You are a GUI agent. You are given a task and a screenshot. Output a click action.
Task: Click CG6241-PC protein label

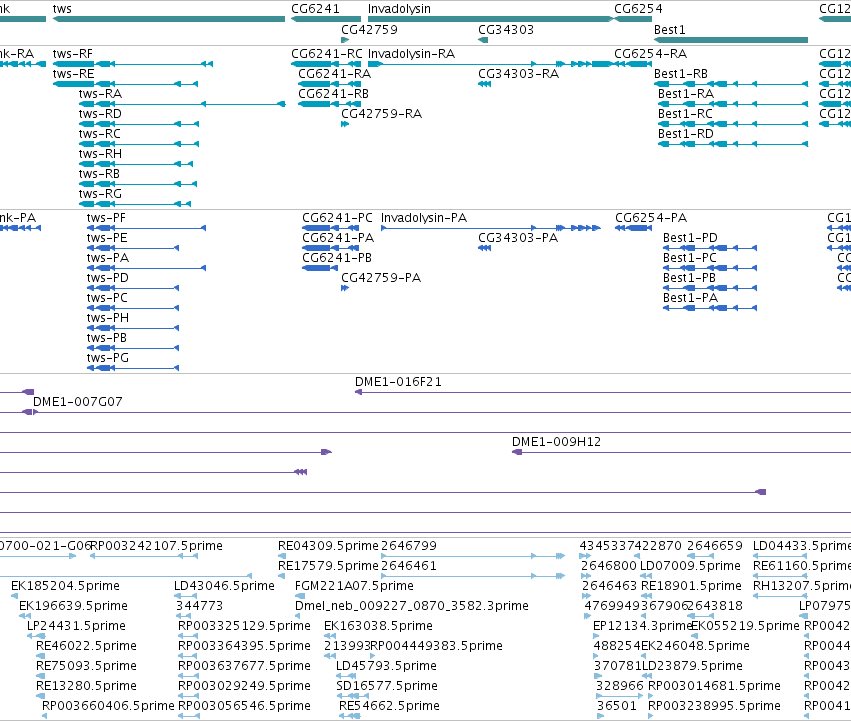[x=338, y=218]
